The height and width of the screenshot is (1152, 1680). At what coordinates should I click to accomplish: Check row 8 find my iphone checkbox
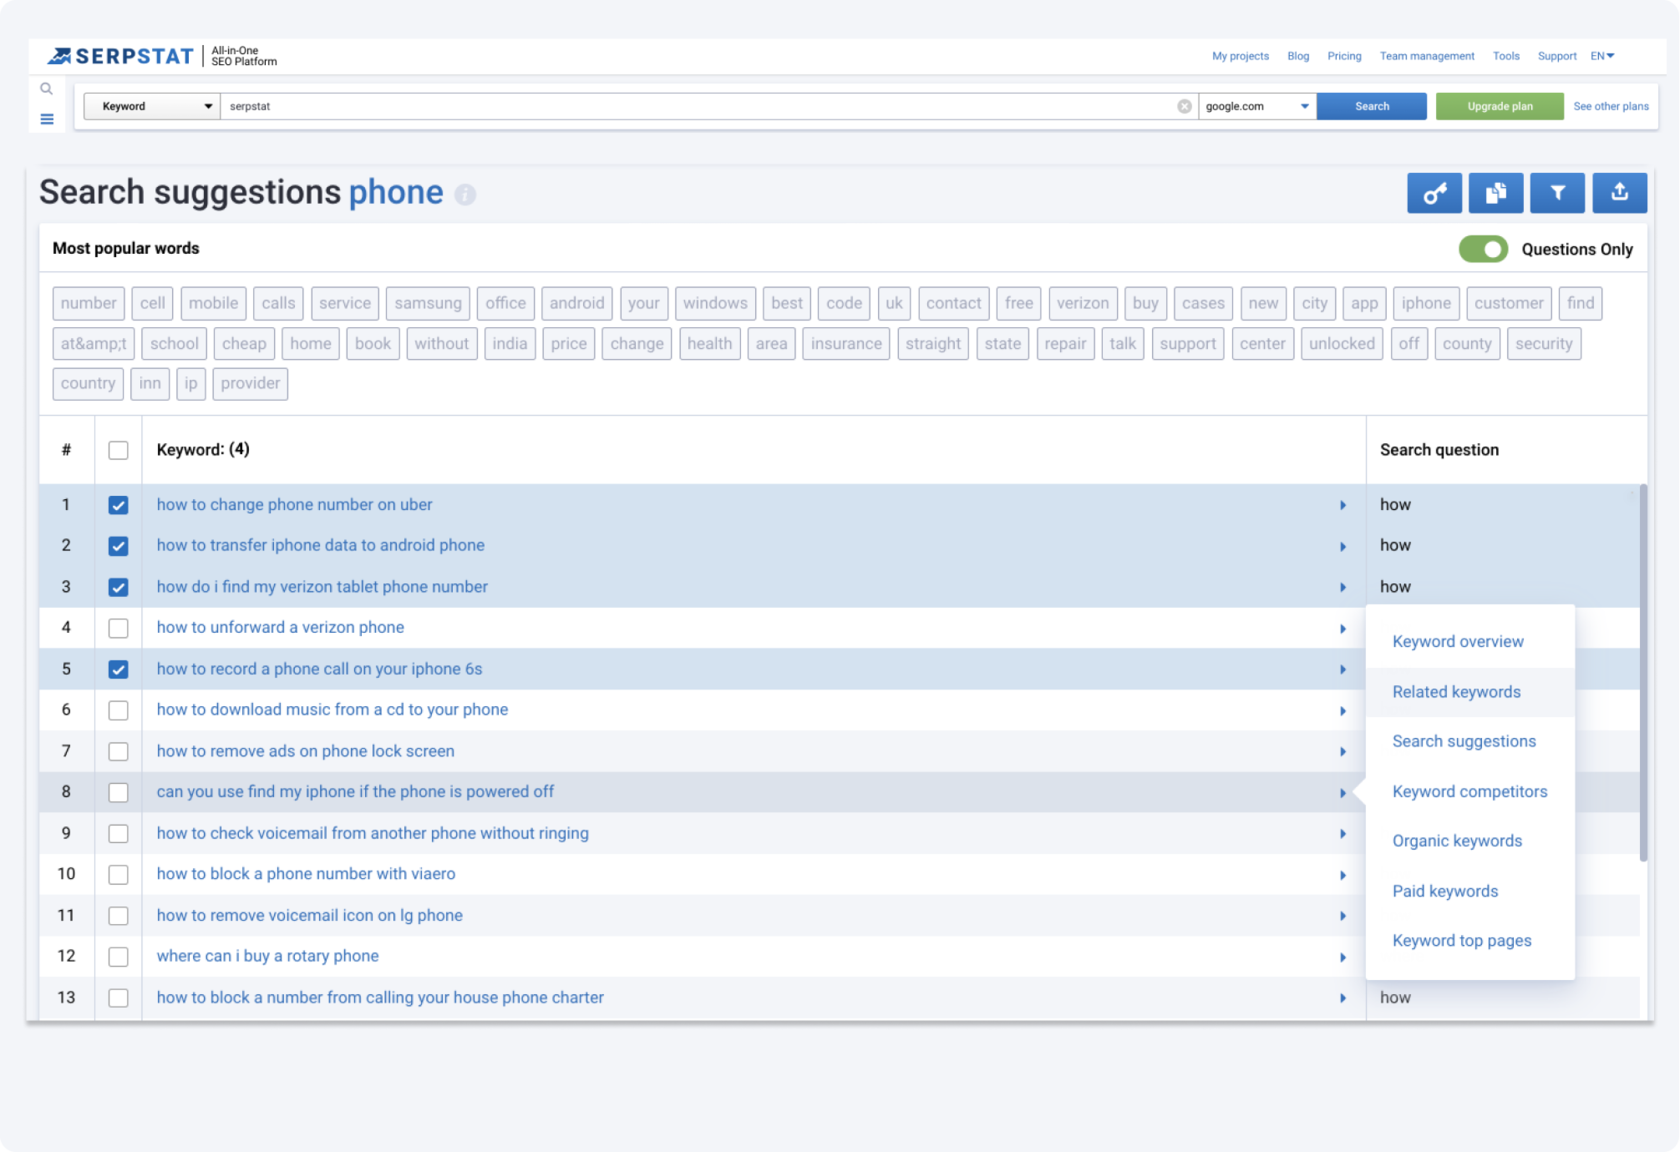tap(118, 792)
